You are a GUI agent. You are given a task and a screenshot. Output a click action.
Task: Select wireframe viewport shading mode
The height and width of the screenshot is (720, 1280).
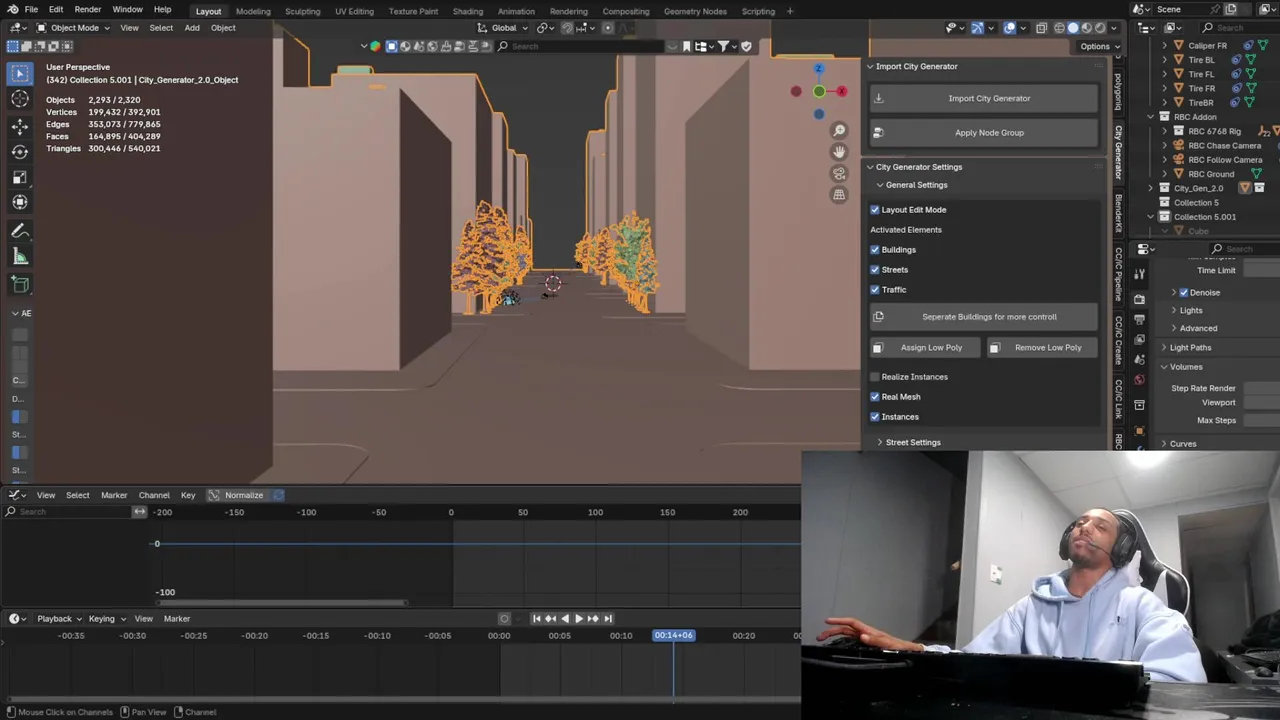(x=1059, y=28)
